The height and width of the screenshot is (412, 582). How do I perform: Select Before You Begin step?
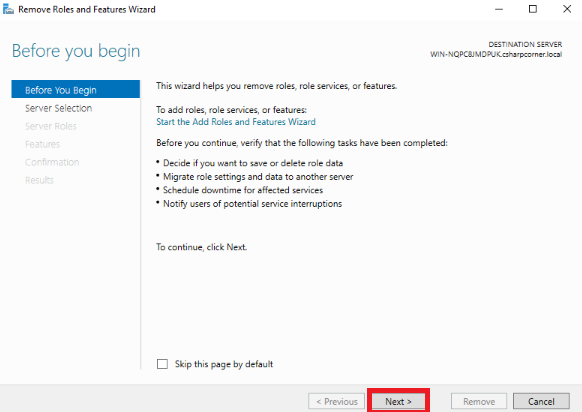click(76, 89)
